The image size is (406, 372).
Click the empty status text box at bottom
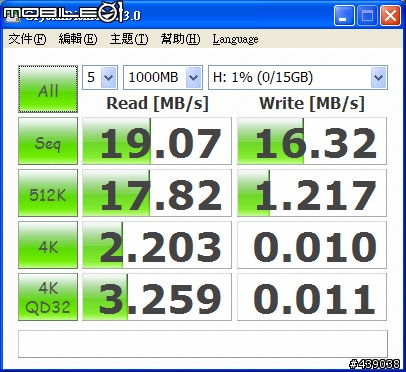[x=203, y=344]
